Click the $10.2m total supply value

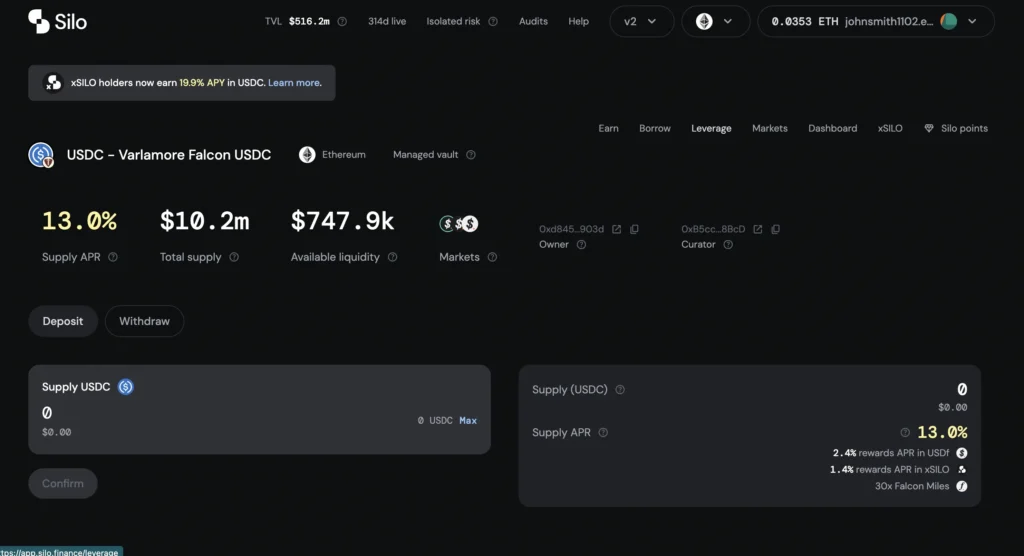point(205,221)
